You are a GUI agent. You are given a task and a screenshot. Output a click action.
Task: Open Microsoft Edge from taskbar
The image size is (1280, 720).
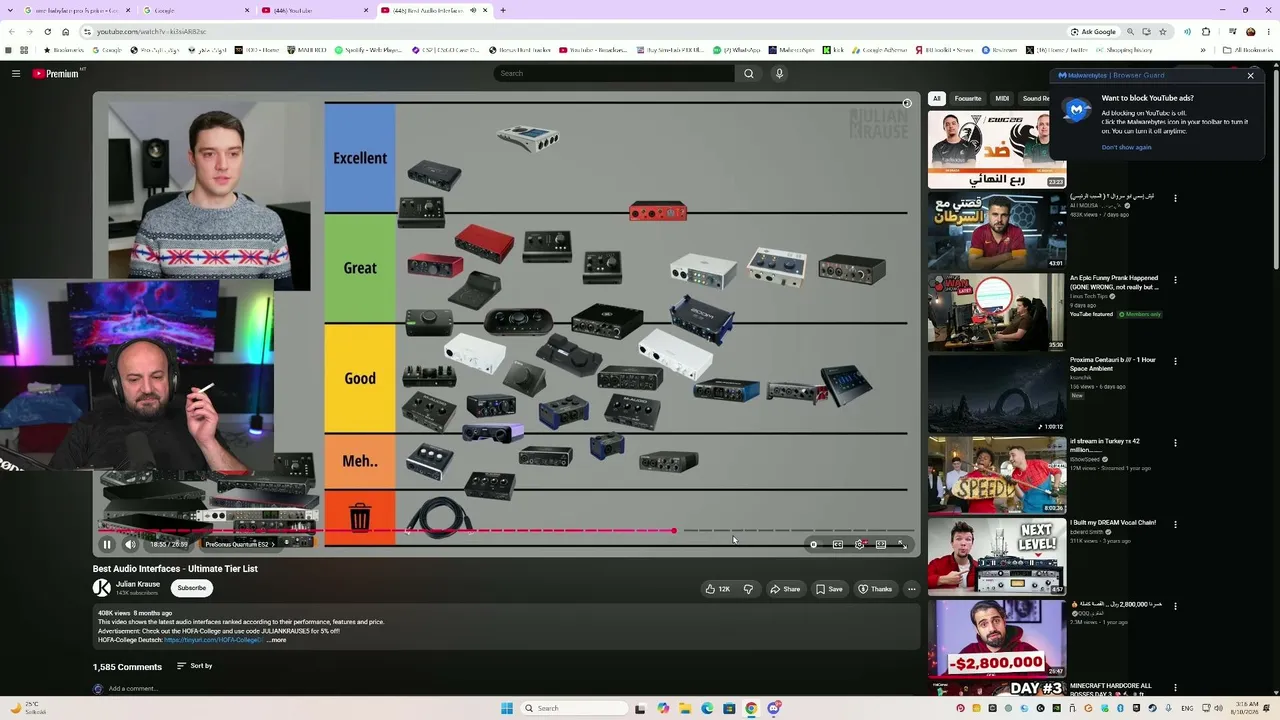click(x=707, y=708)
